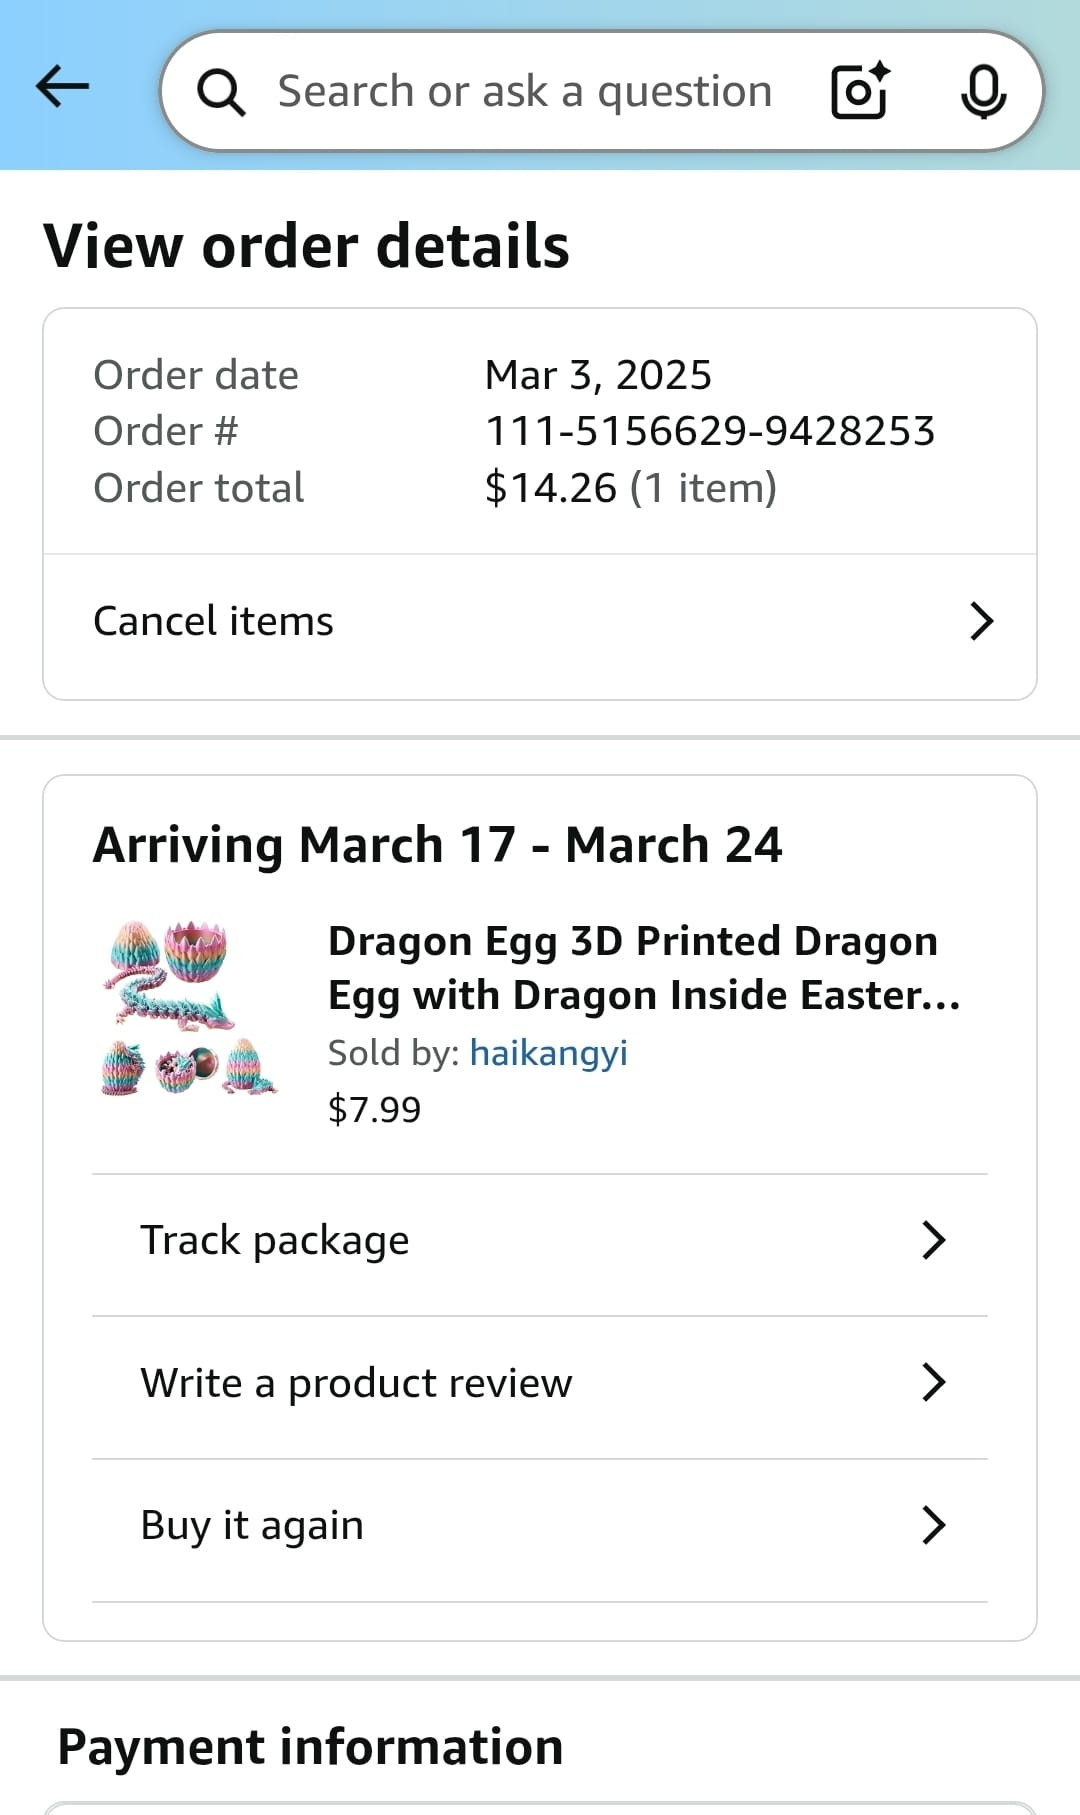Tap the order number 111-5156629-9428253
The image size is (1080, 1815).
[x=709, y=431]
